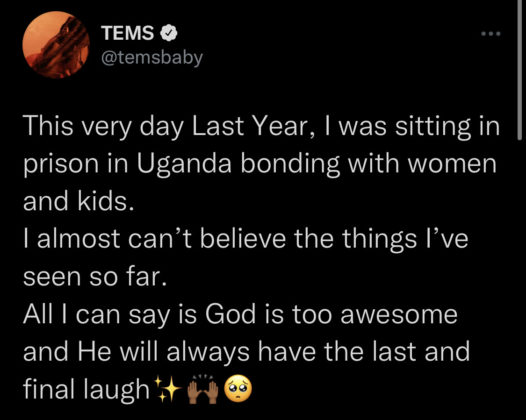Click the word 'God' in the tweet
The image size is (526, 420).
(x=230, y=315)
